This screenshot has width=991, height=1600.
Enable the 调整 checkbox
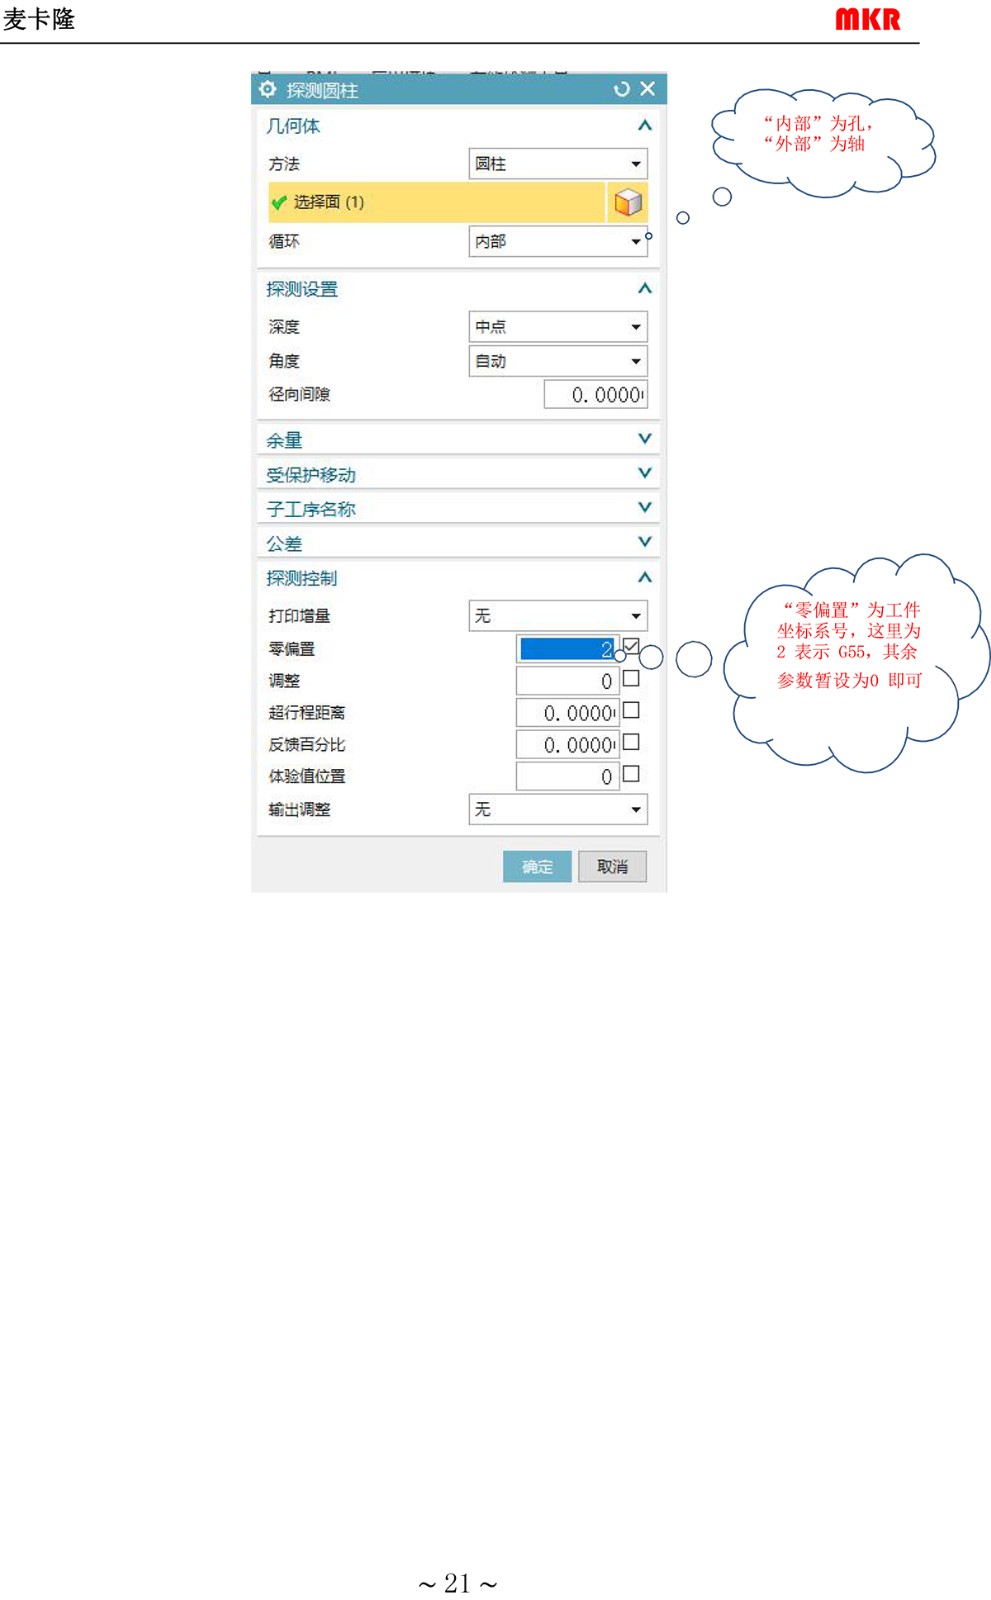click(631, 678)
